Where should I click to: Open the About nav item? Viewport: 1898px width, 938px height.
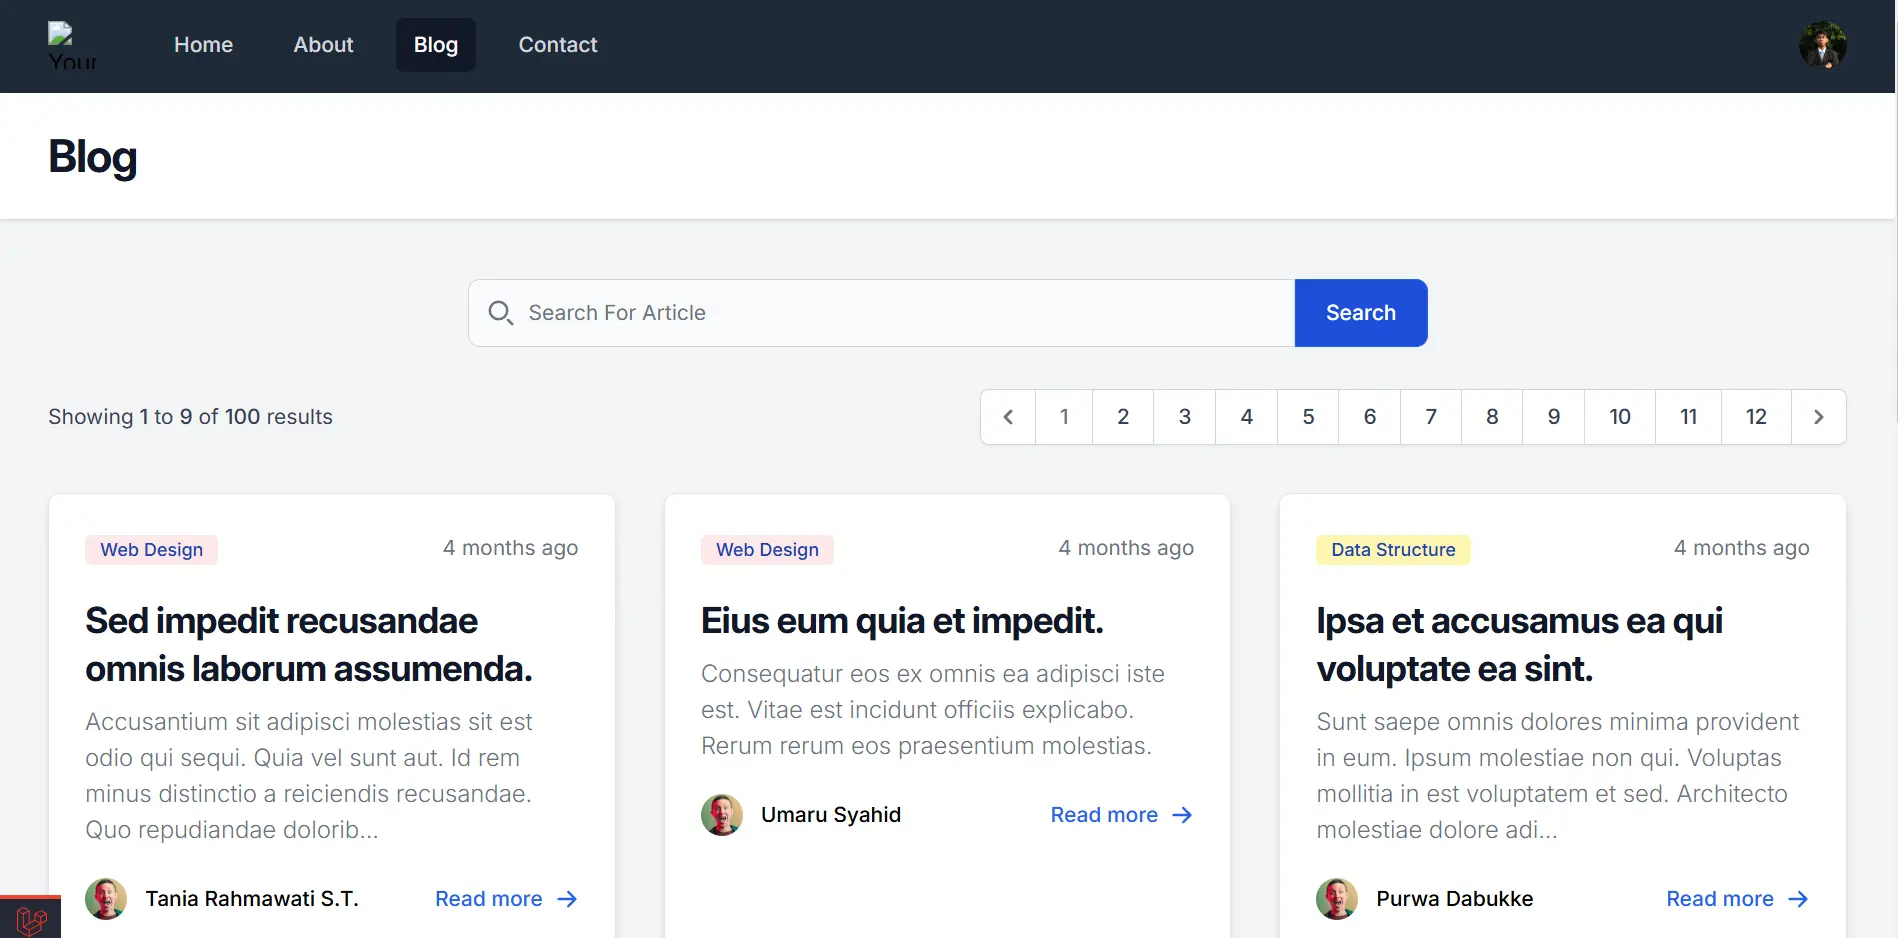[323, 45]
